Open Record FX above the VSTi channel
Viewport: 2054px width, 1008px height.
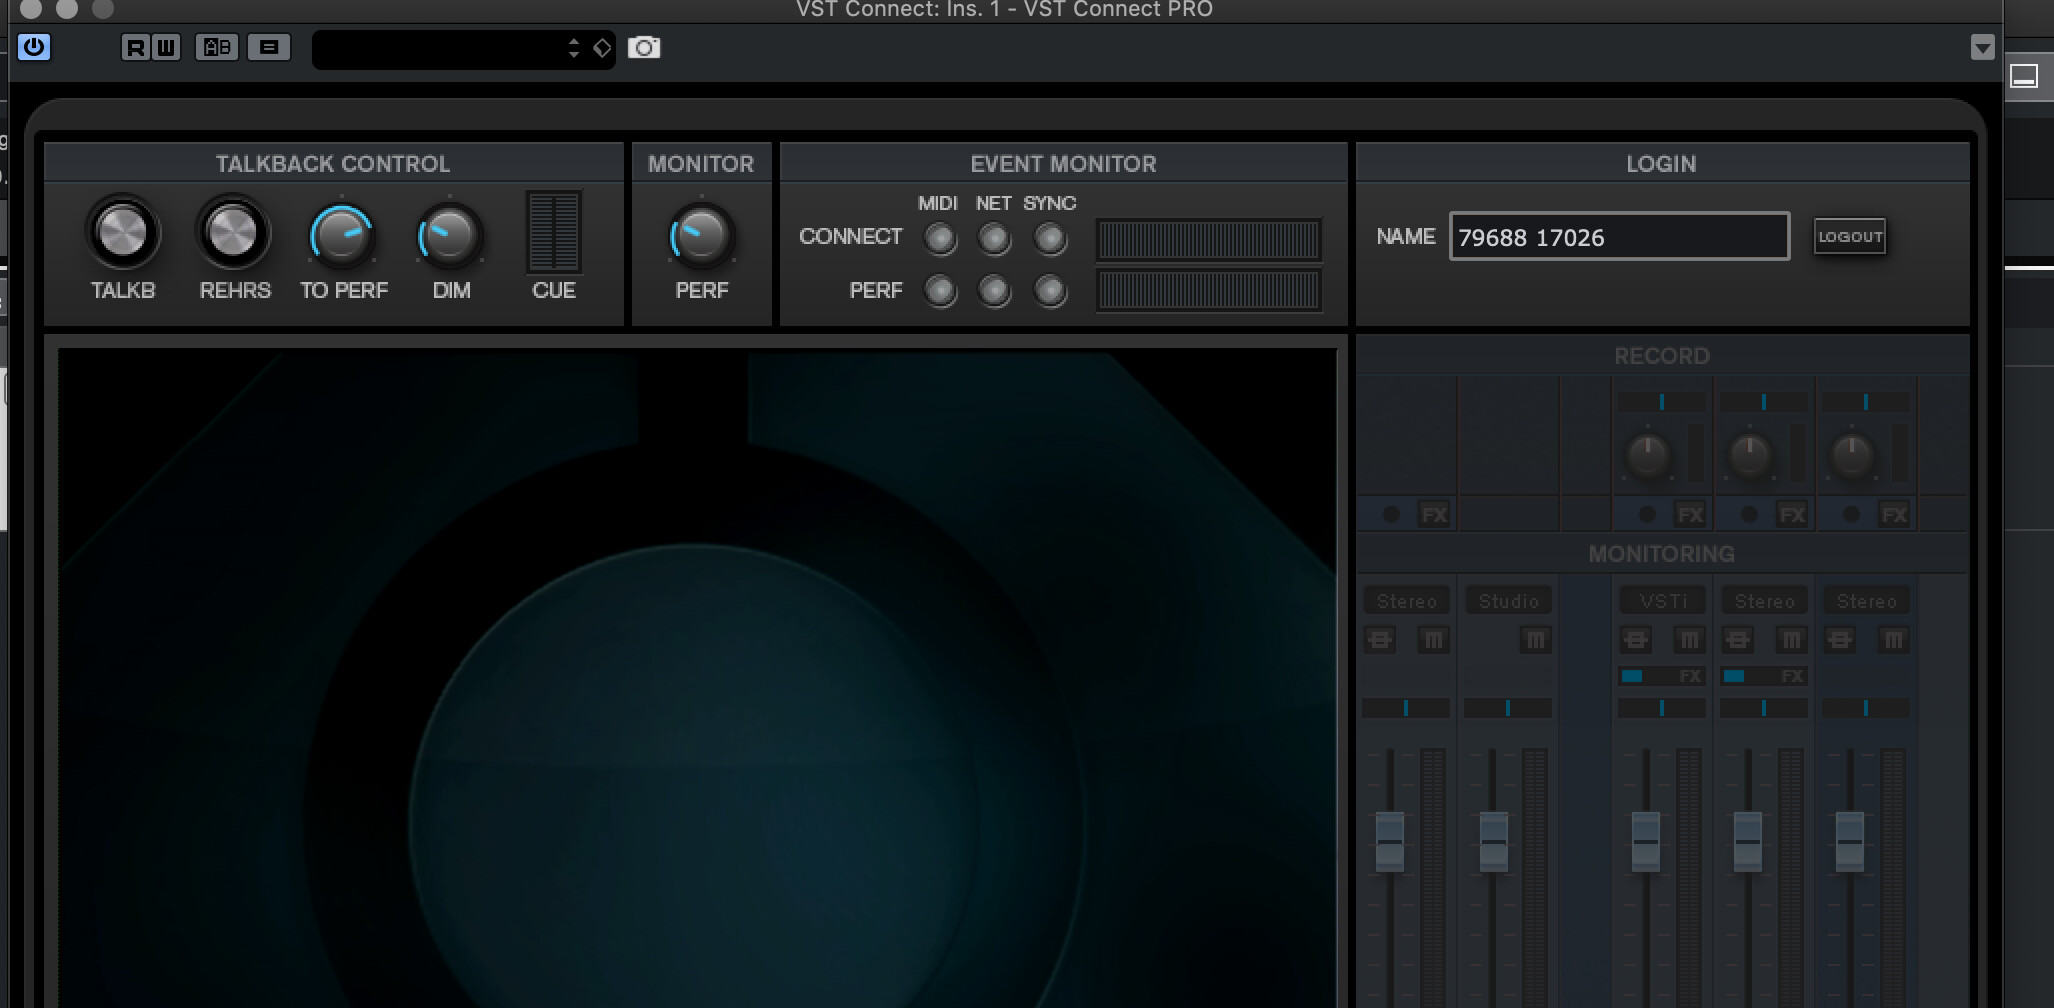click(x=1690, y=514)
